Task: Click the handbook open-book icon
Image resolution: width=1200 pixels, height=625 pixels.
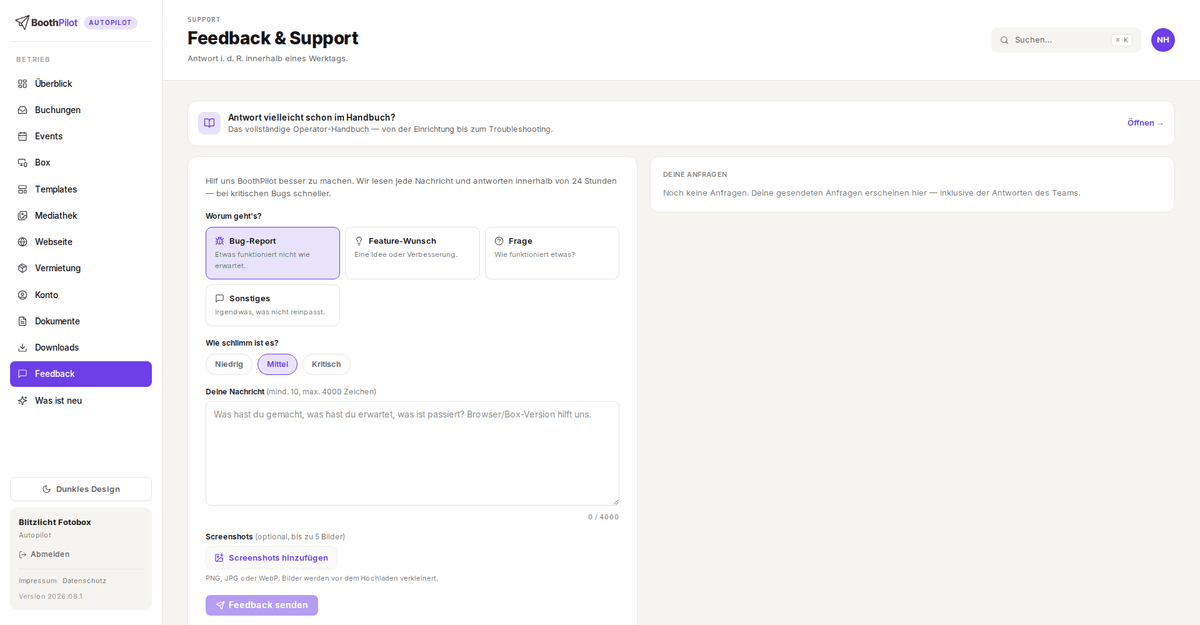Action: [209, 123]
